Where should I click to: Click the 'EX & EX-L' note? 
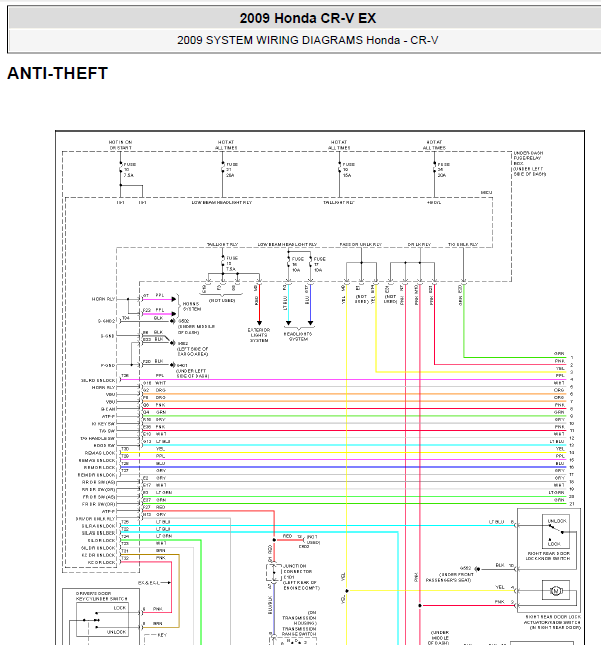pyautogui.click(x=149, y=583)
